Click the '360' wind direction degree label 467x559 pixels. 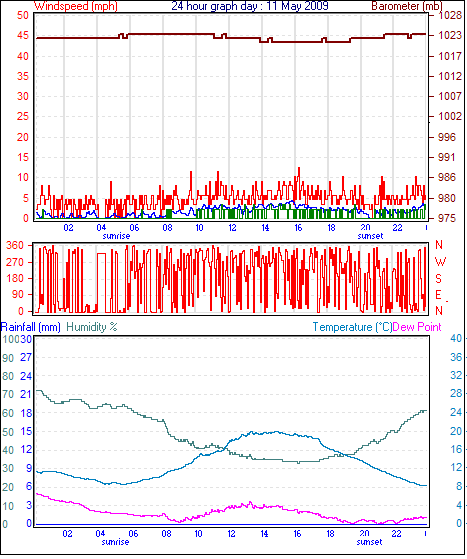pos(15,245)
